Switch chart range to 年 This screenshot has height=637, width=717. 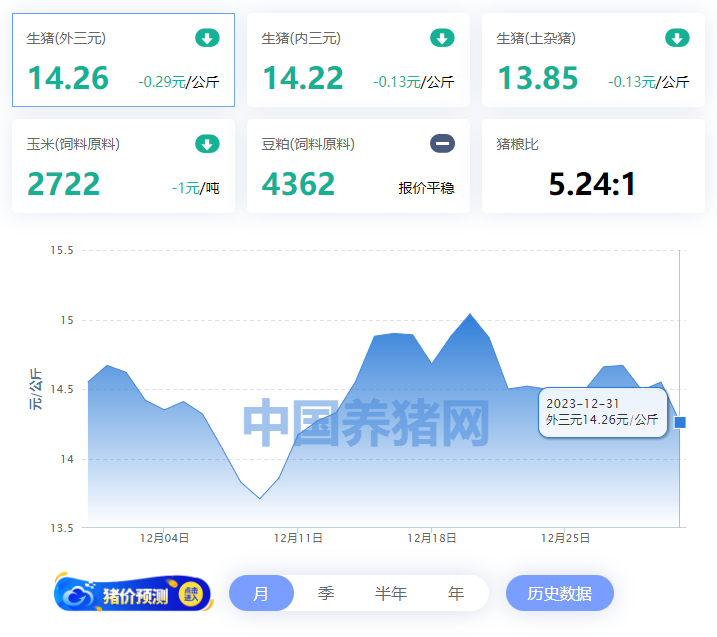tap(456, 593)
